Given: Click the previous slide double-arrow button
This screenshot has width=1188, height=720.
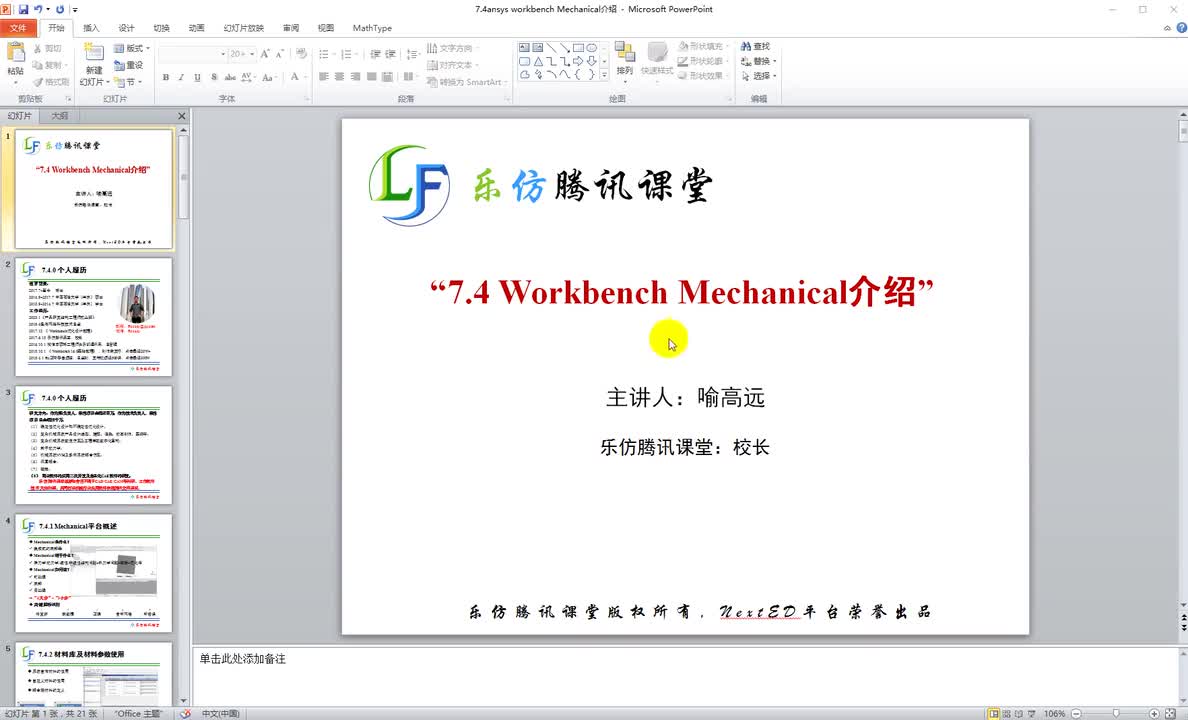Looking at the screenshot, I should tap(1183, 618).
